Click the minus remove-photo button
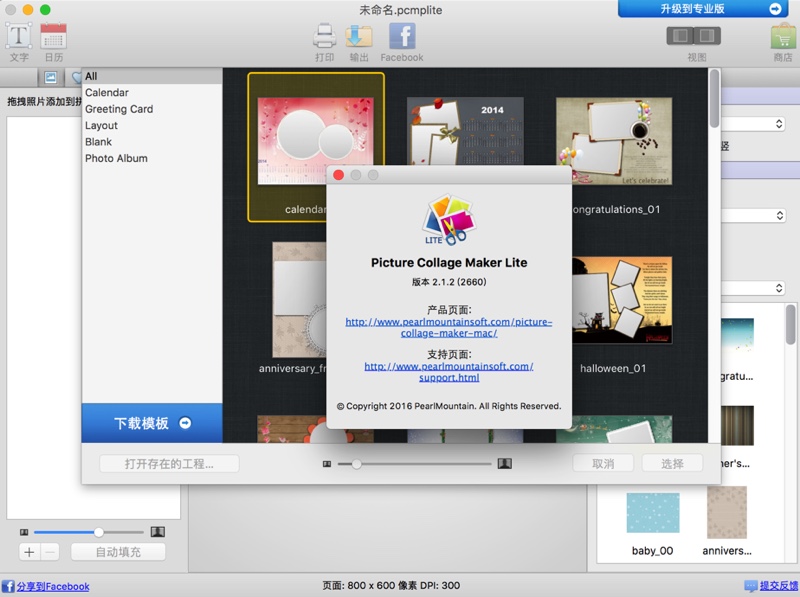800x597 pixels. click(x=49, y=552)
